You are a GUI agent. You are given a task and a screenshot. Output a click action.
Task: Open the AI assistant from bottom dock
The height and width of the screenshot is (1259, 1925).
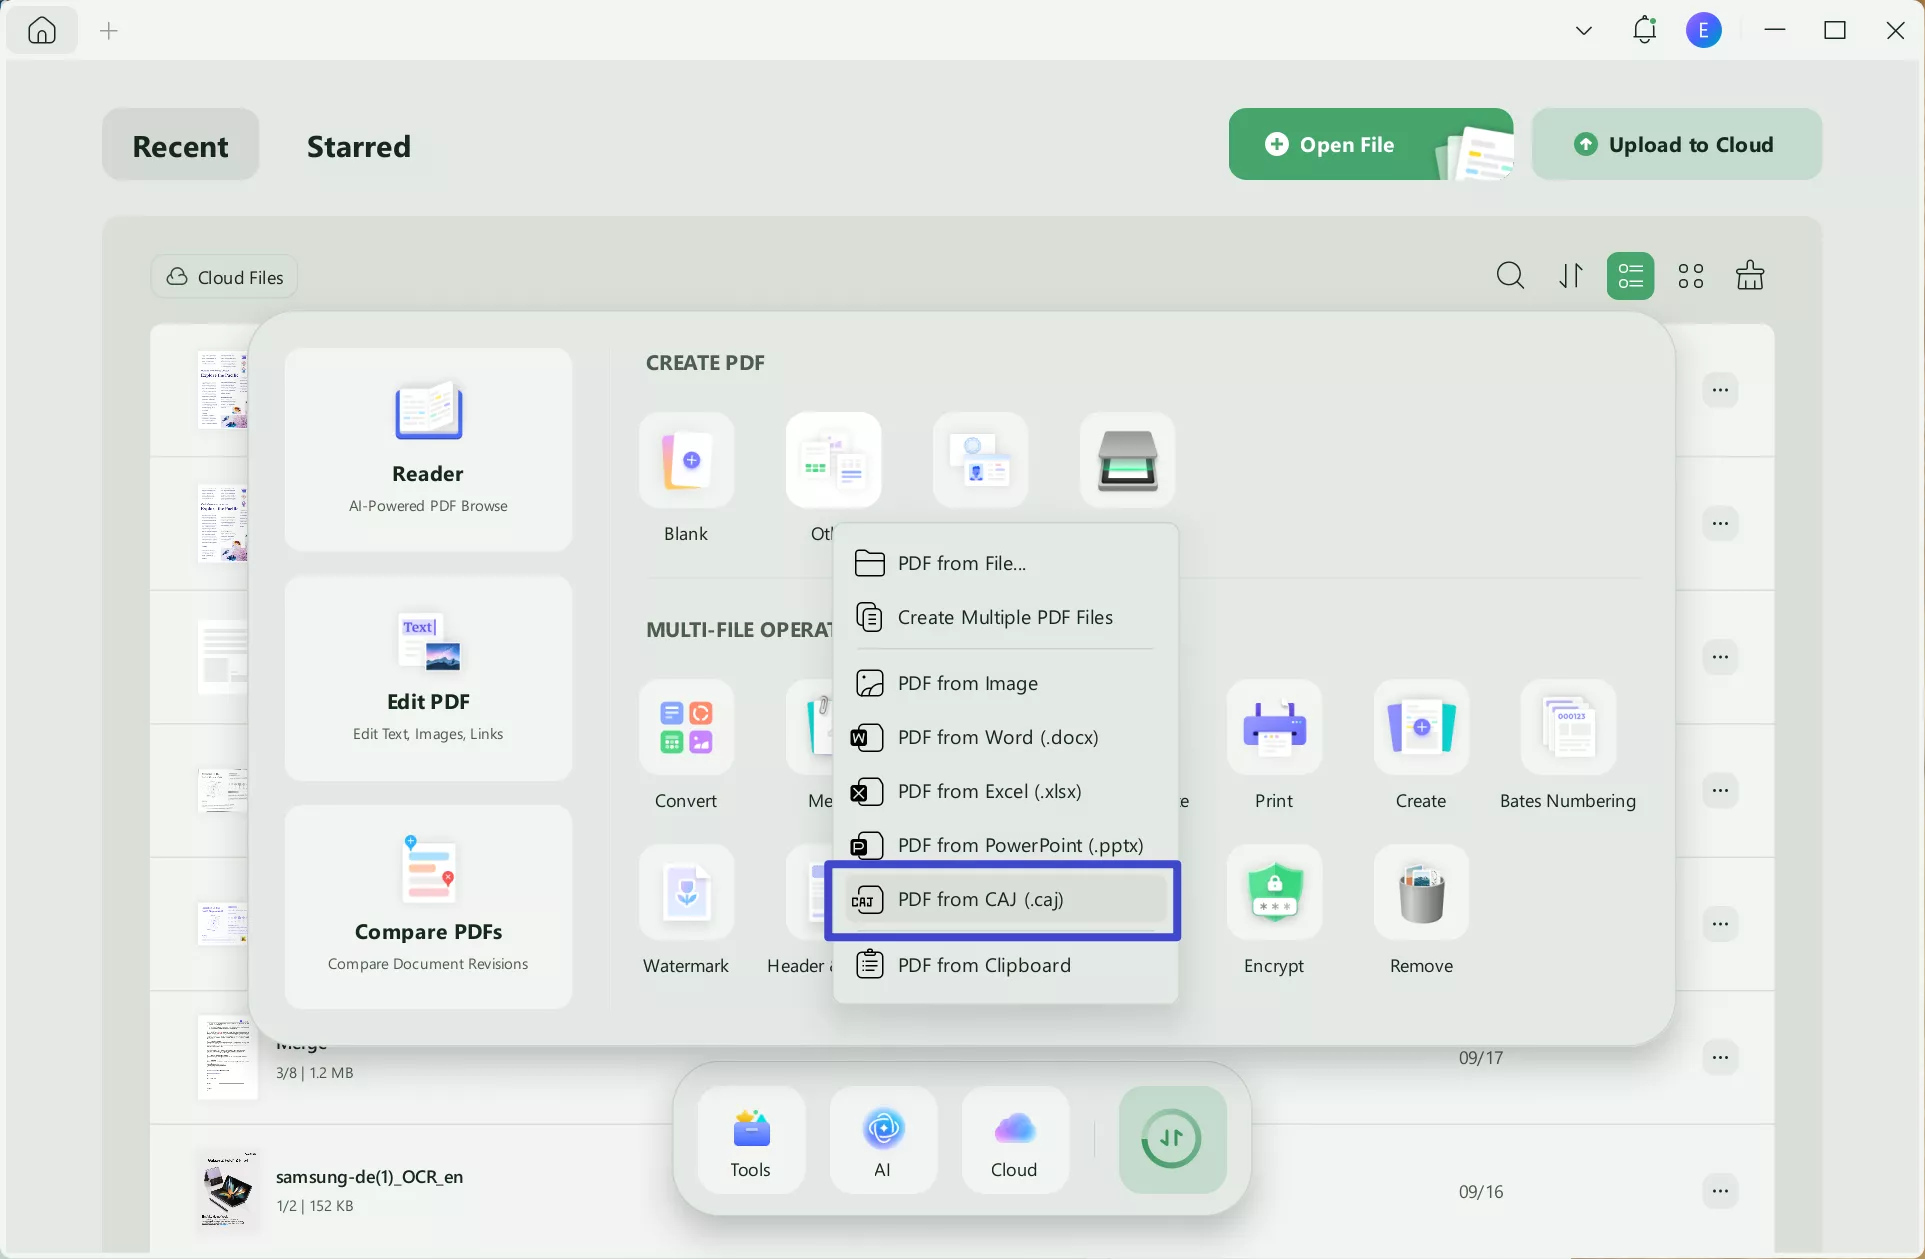coord(882,1140)
